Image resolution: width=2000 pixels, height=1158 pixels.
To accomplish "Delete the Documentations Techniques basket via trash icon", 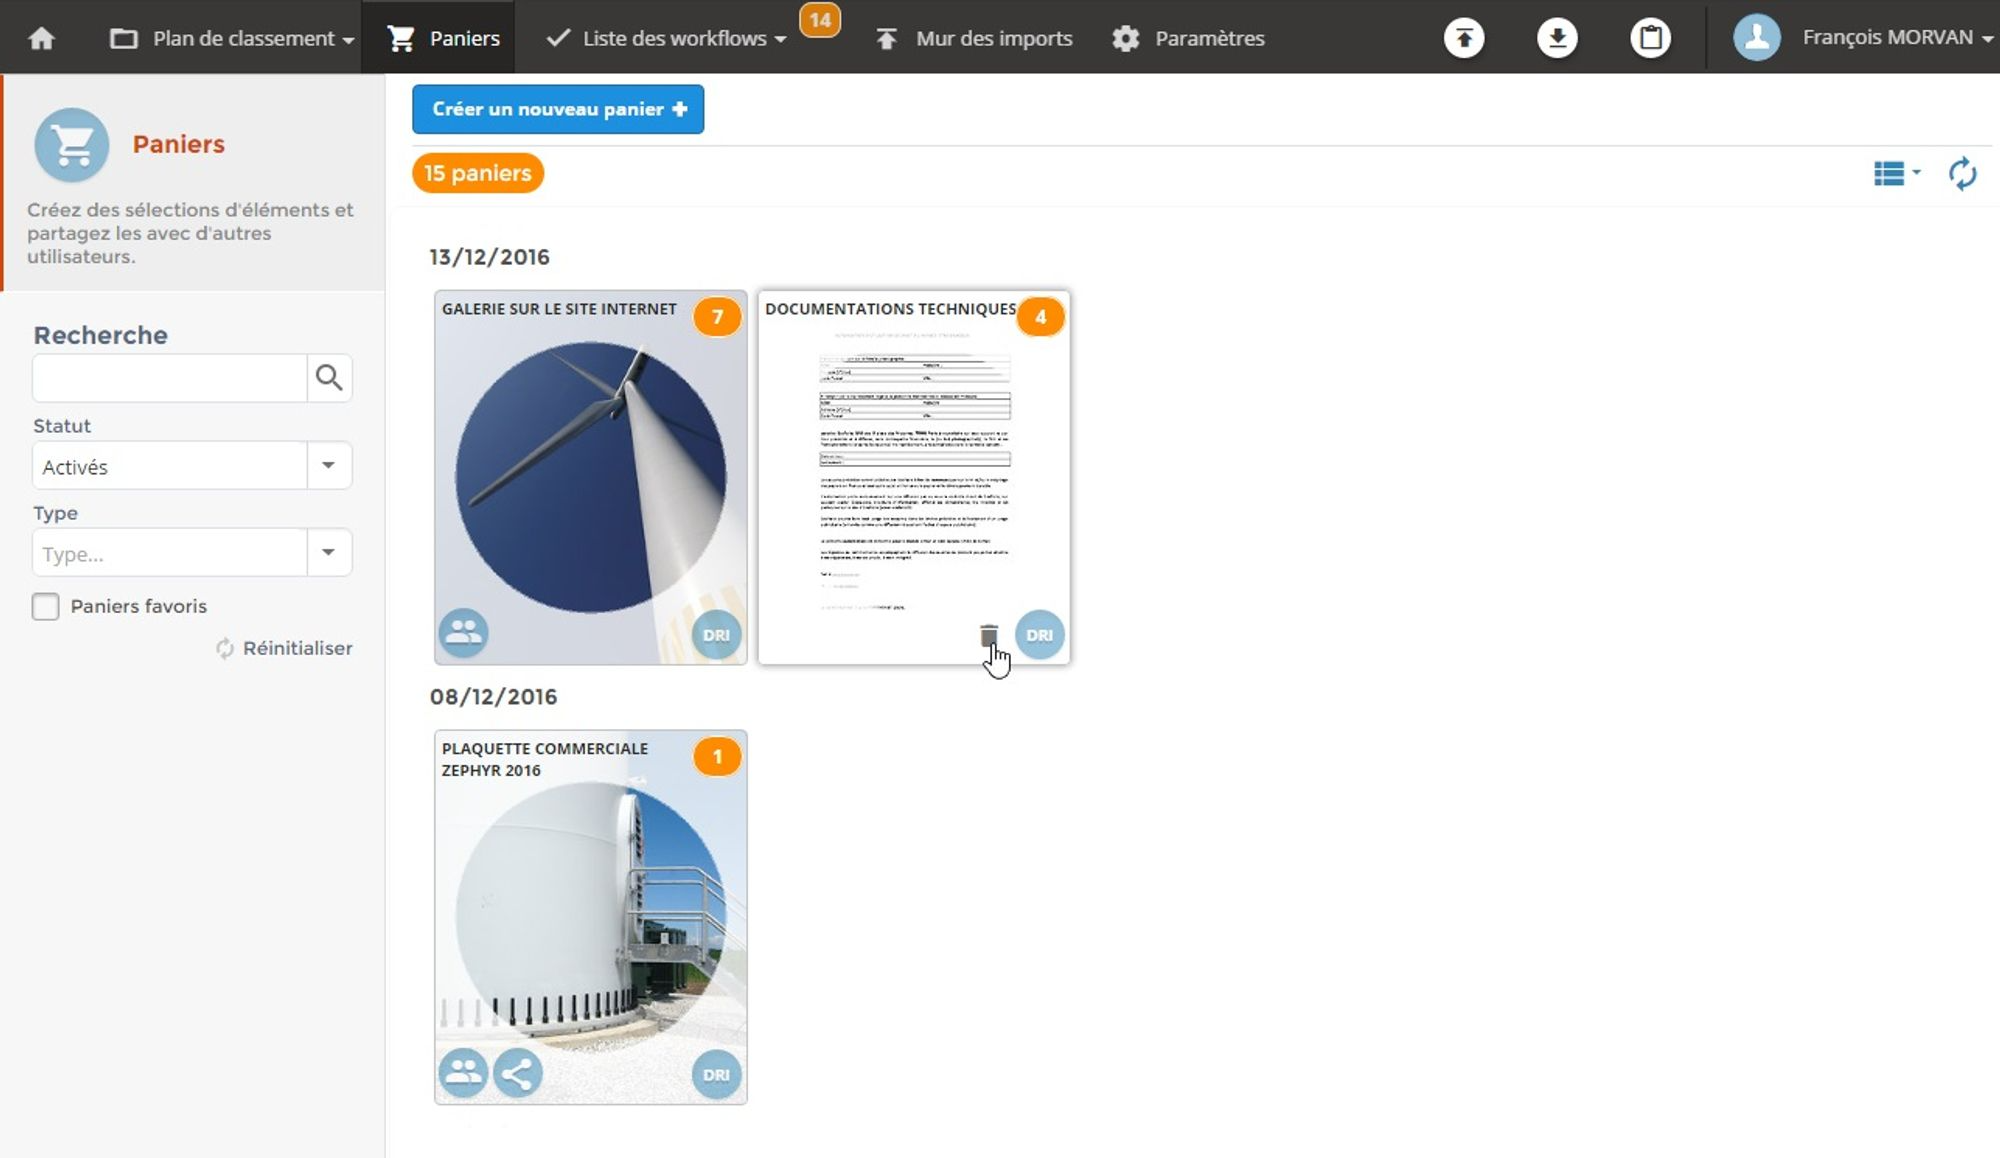I will [x=989, y=635].
